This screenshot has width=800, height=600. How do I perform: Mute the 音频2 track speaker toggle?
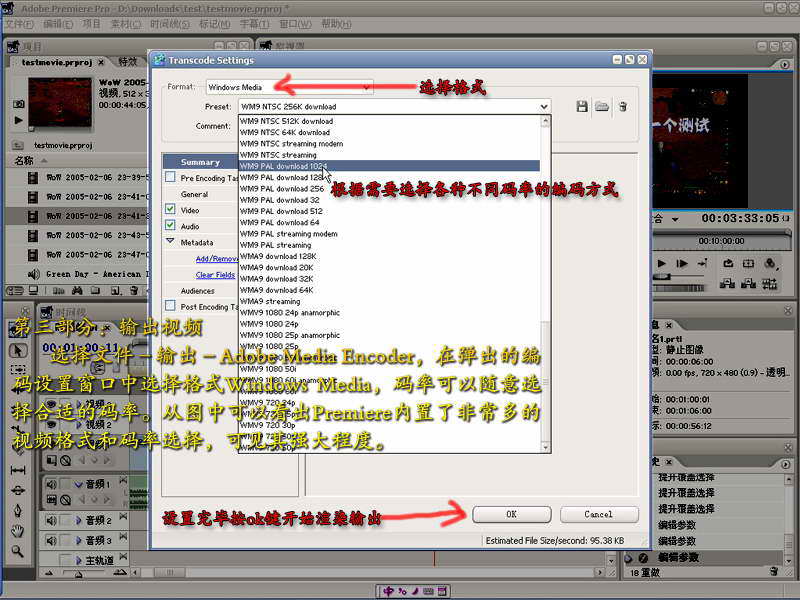[51, 520]
